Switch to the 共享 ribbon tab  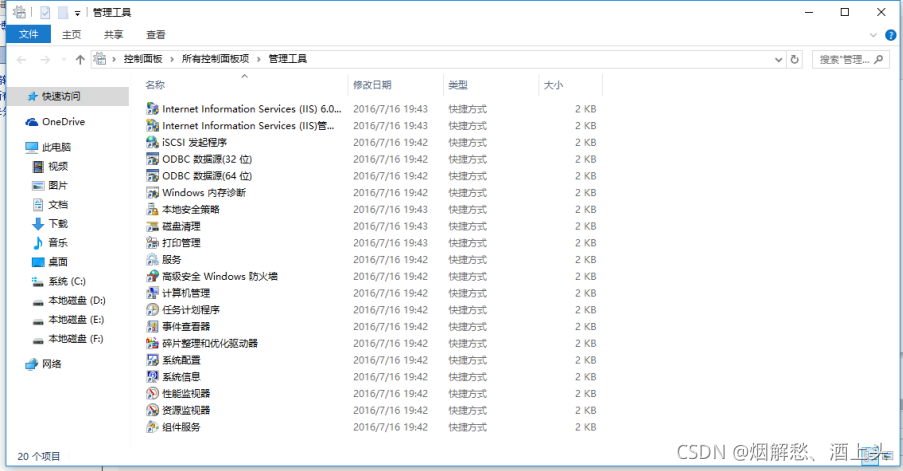[113, 35]
